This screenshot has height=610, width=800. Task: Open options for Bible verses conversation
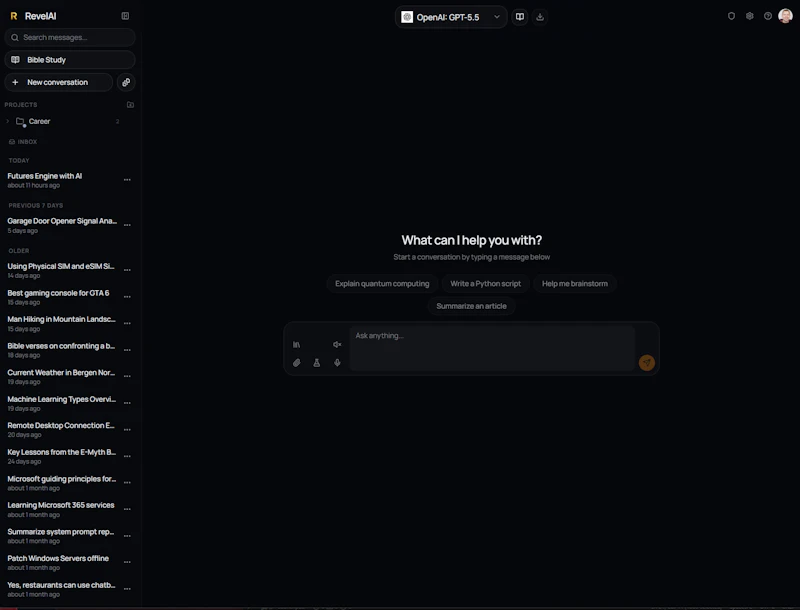(127, 350)
